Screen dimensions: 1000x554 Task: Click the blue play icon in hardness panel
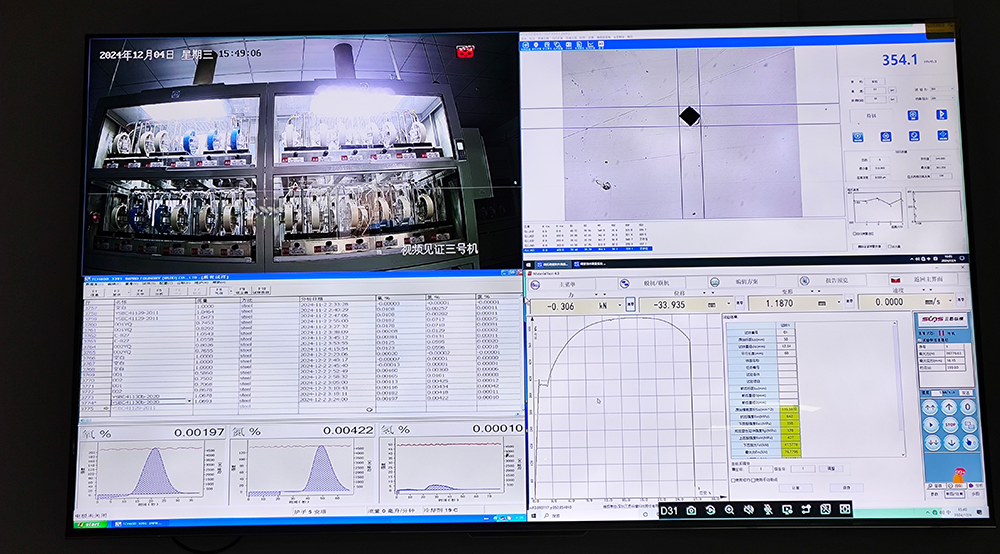coord(941,114)
